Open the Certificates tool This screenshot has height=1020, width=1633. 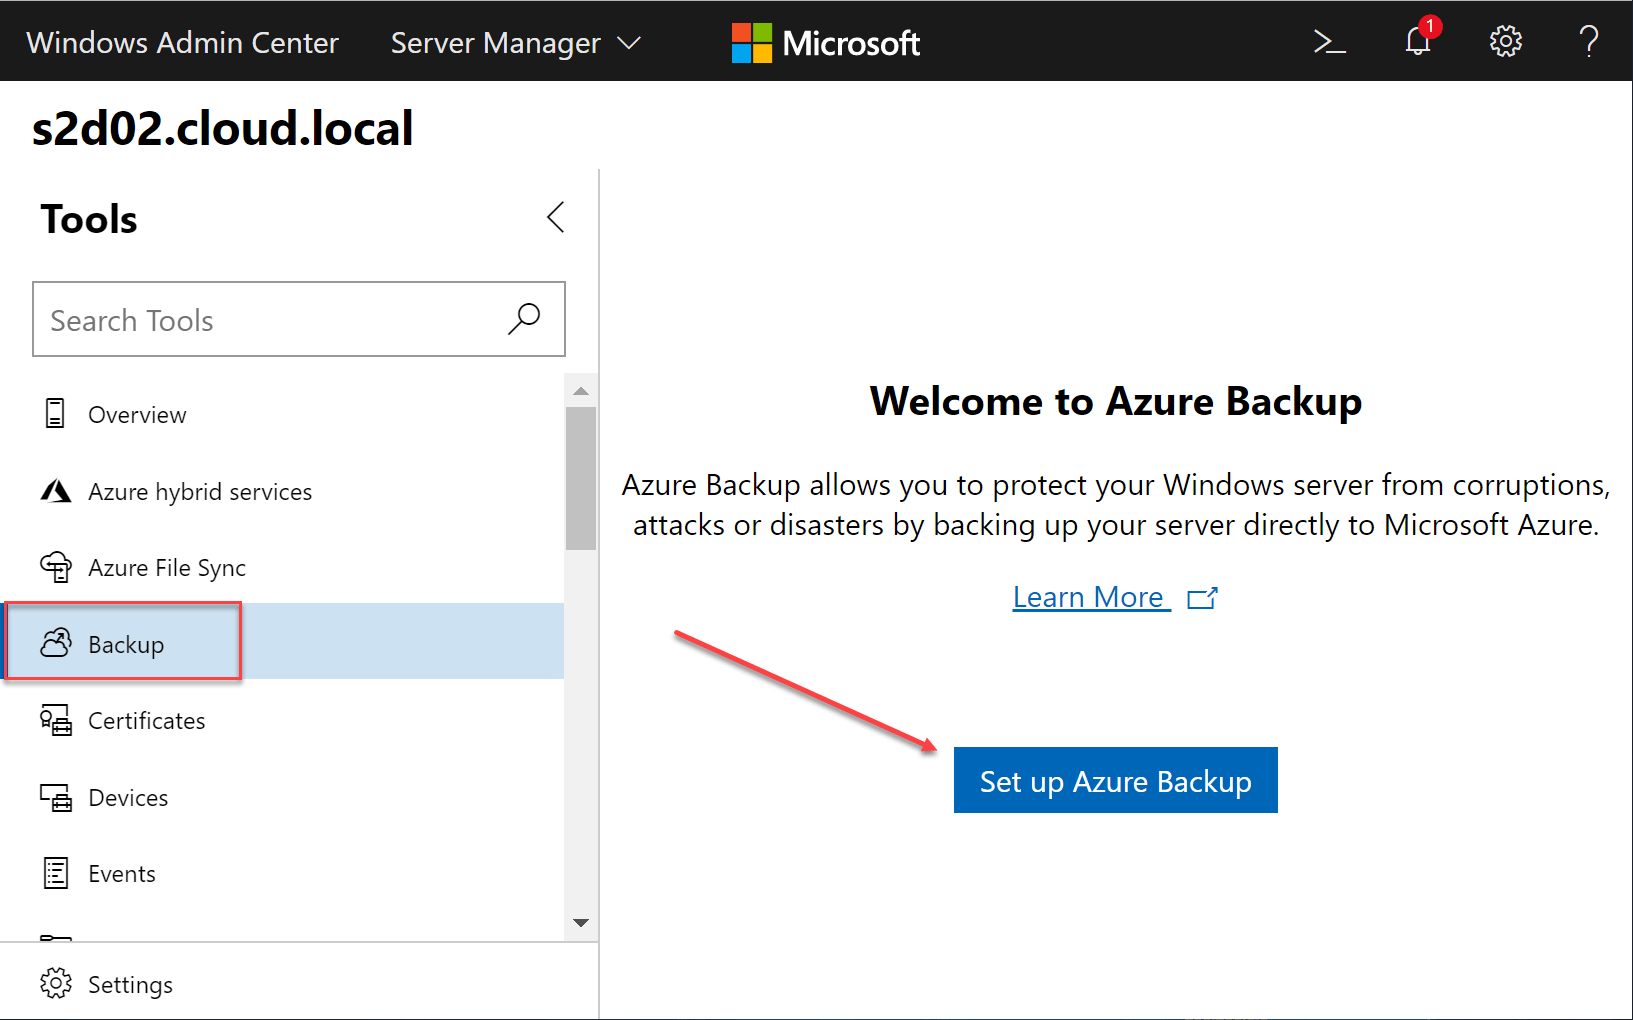[x=282, y=720]
